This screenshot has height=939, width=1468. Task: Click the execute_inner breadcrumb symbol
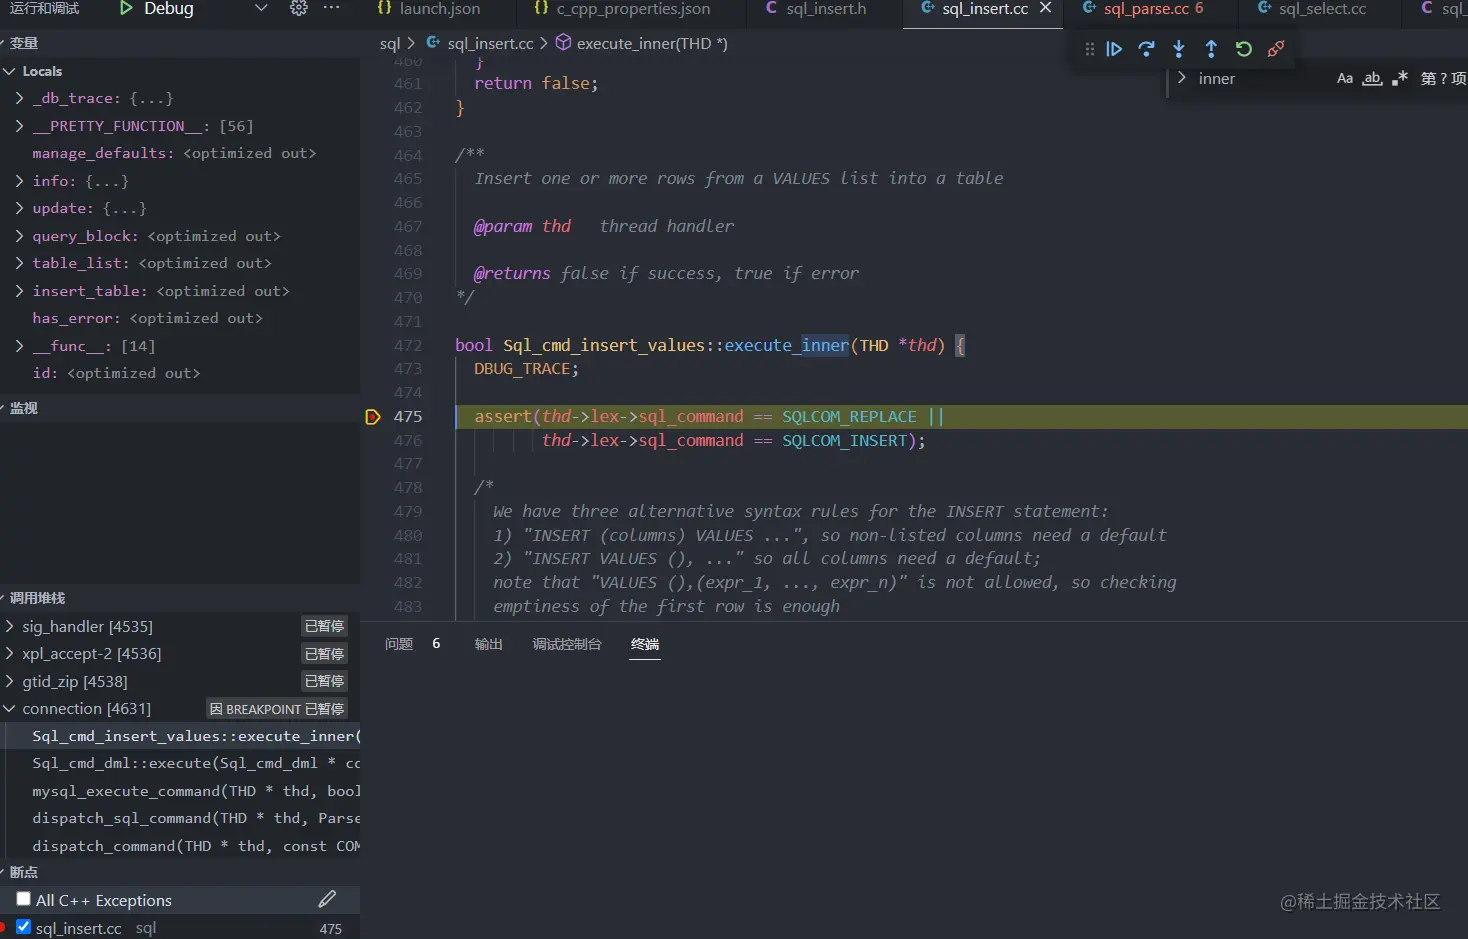coord(642,44)
